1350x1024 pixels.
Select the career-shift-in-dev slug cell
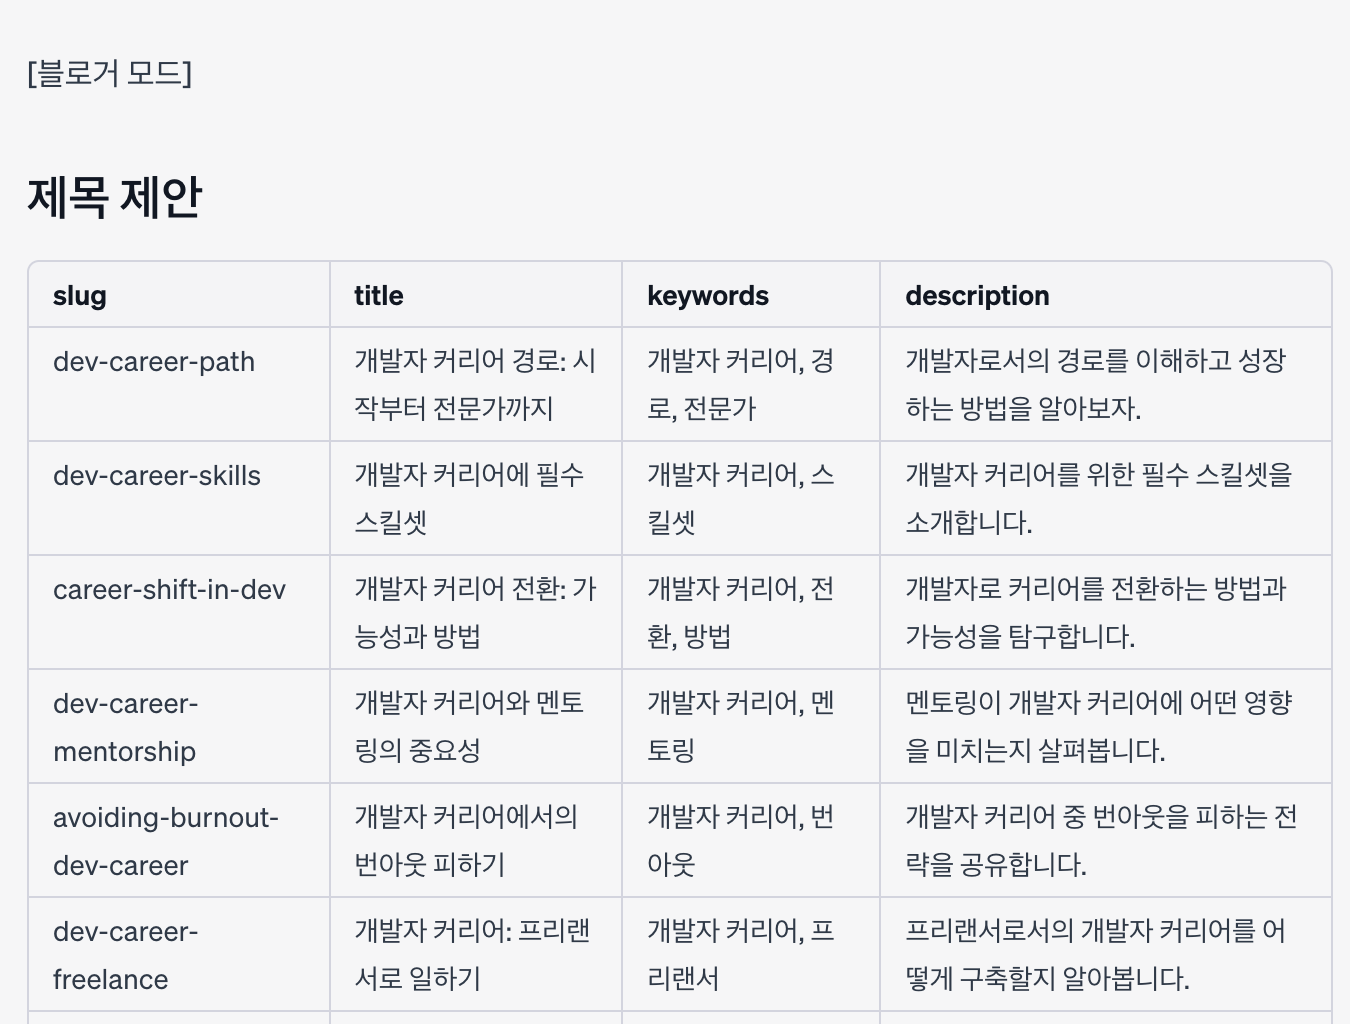[169, 590]
